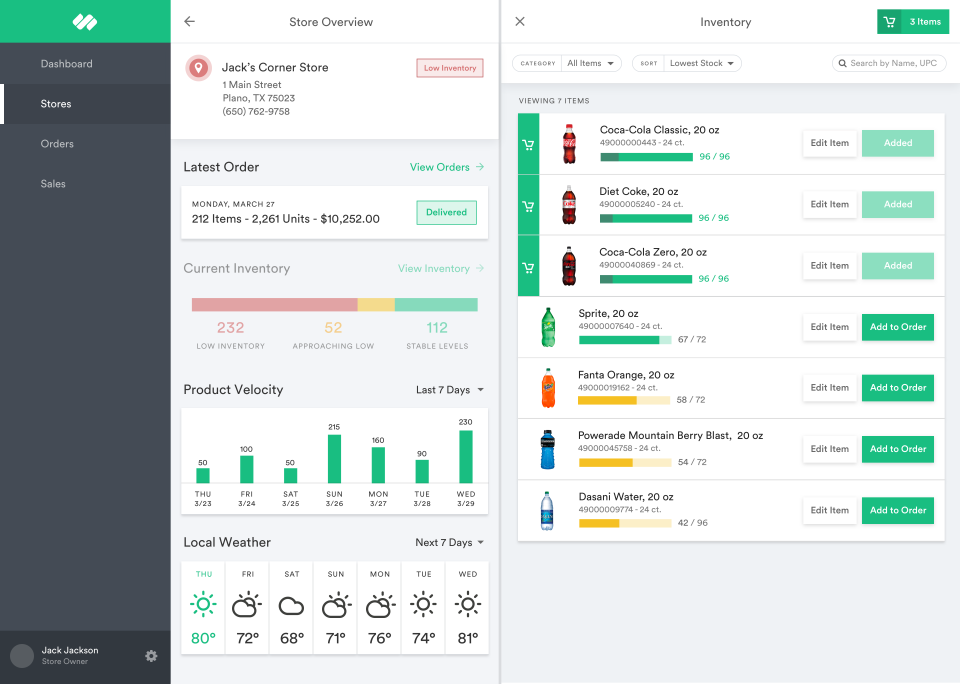Click the back arrow on Store Overview
Viewport: 960px width, 684px height.
191,21
